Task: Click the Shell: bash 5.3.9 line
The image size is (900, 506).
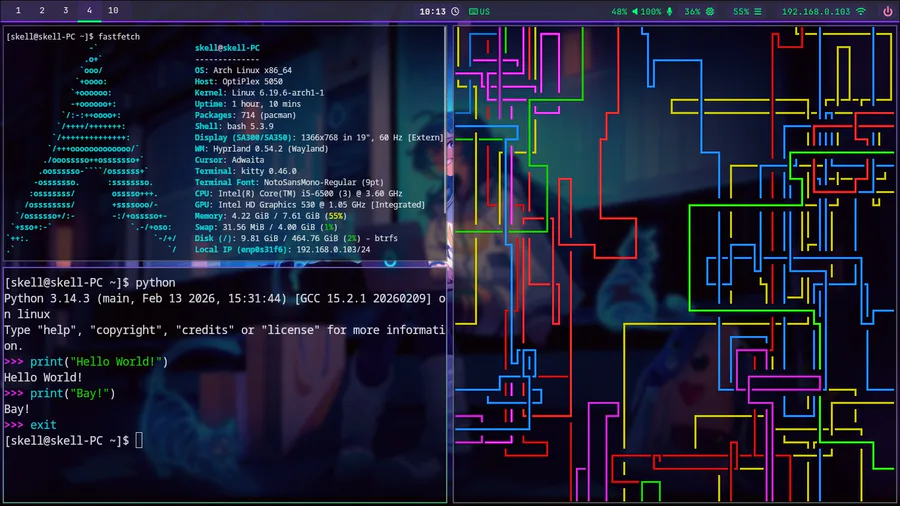Action: pyautogui.click(x=234, y=126)
